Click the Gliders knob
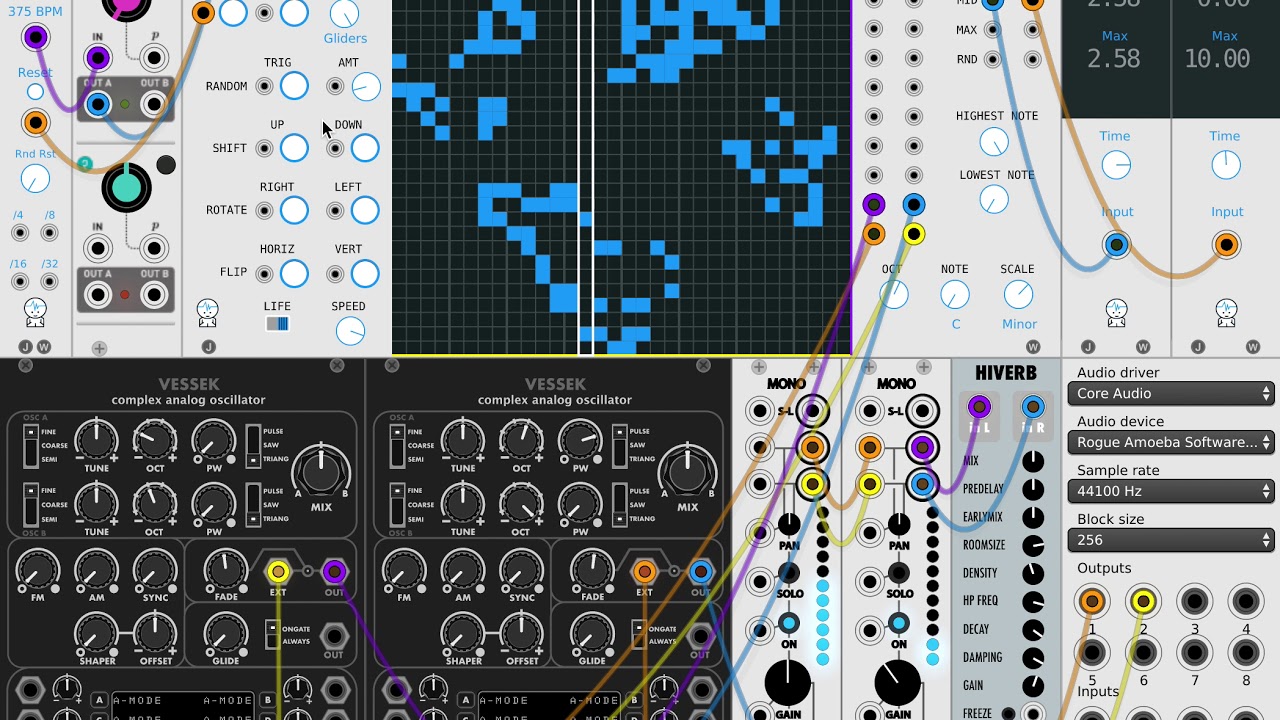The image size is (1280, 720). pyautogui.click(x=344, y=13)
